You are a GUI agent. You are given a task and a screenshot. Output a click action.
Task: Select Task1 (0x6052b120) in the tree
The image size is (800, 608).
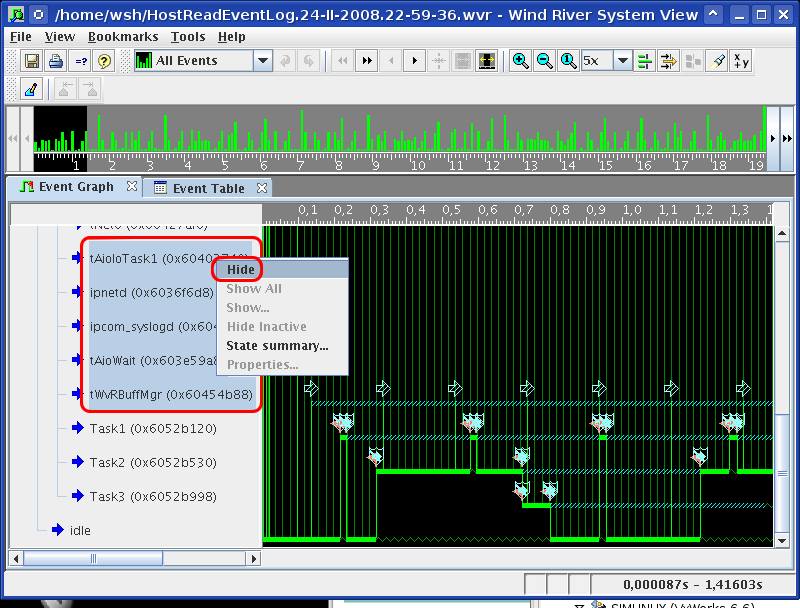[x=153, y=428]
